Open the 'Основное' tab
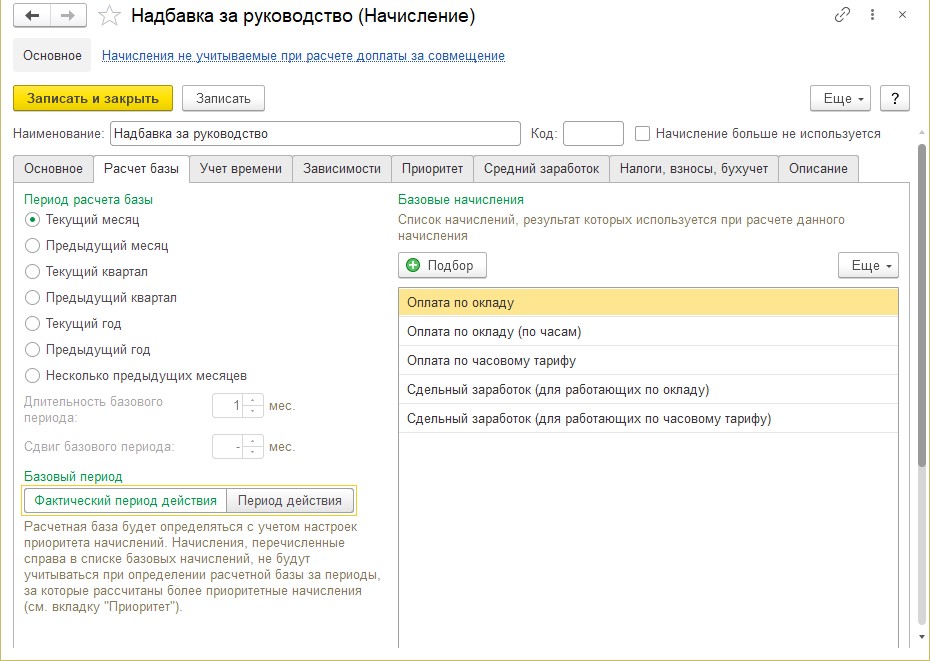This screenshot has width=930, height=661. click(53, 169)
